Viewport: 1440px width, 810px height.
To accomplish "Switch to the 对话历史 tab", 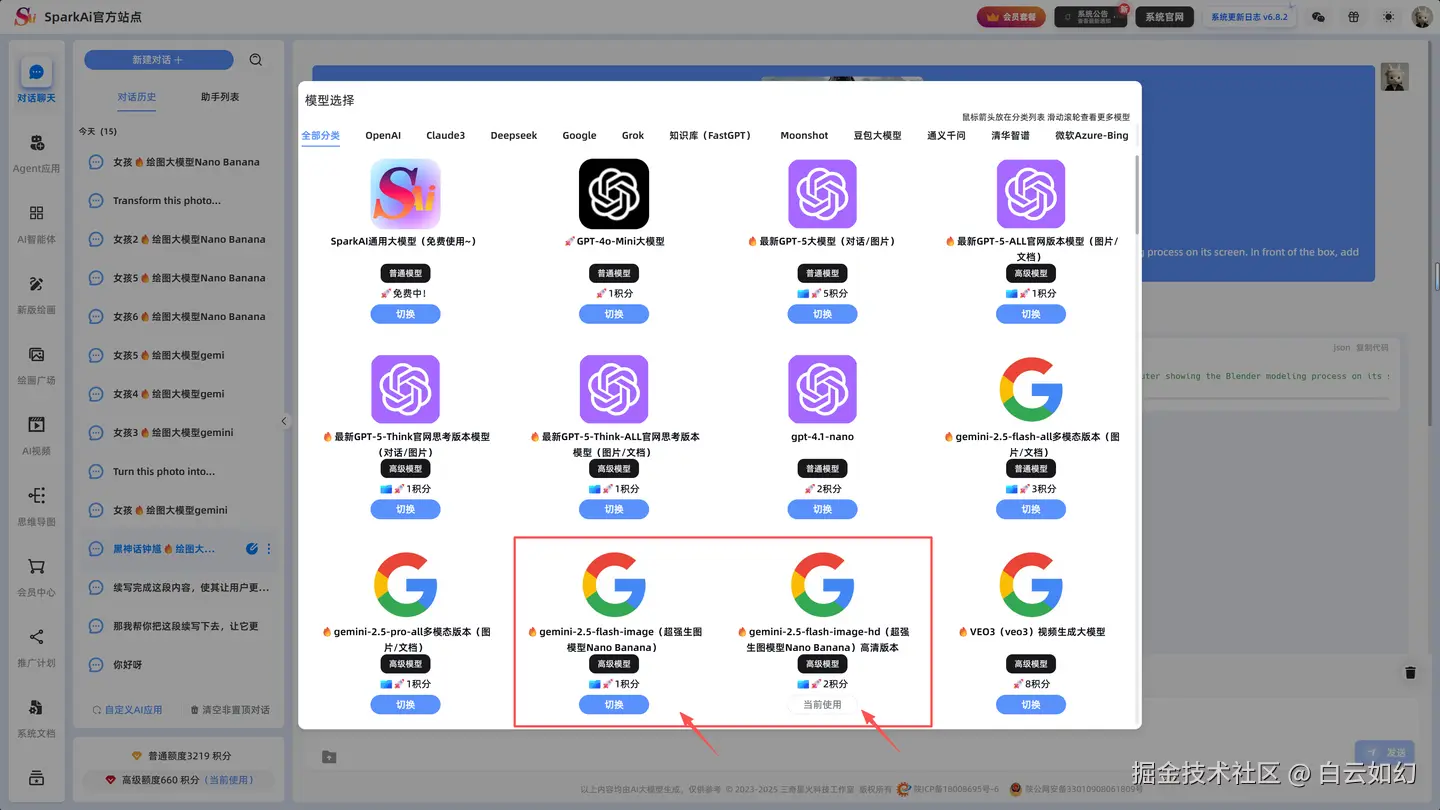I will tap(137, 97).
